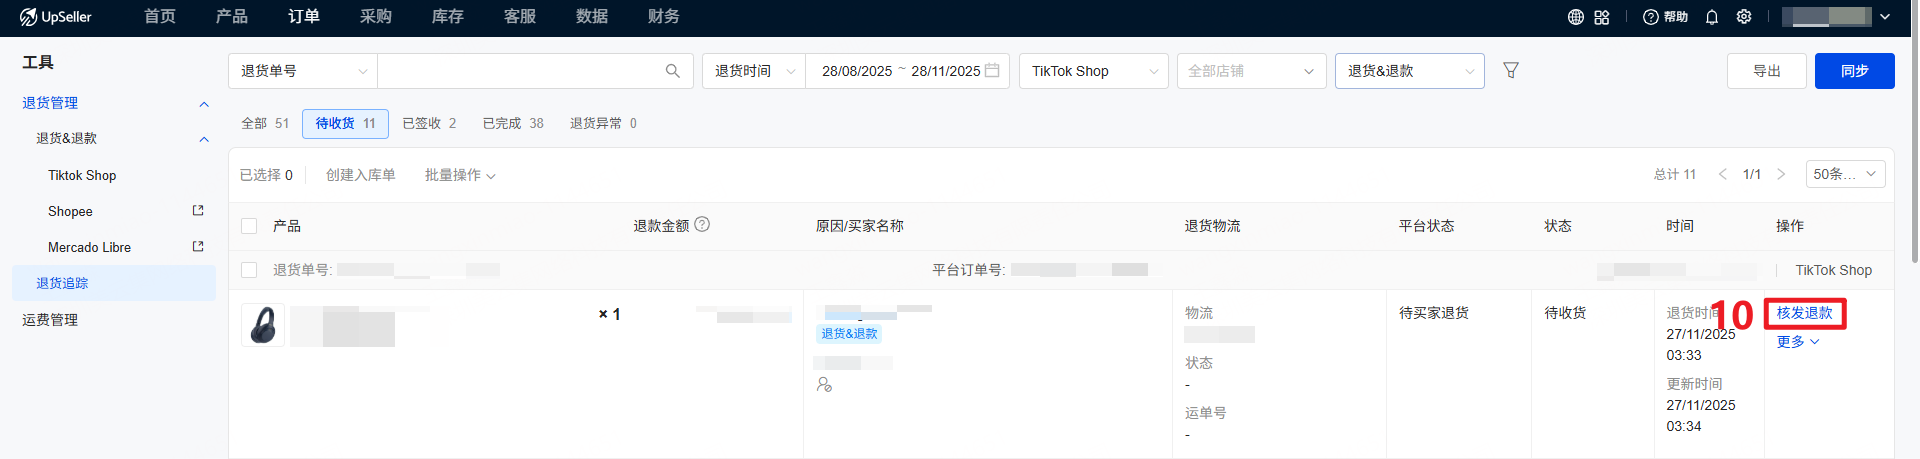Image resolution: width=1920 pixels, height=459 pixels.
Task: Click the refund amount help icon
Action: pos(702,225)
